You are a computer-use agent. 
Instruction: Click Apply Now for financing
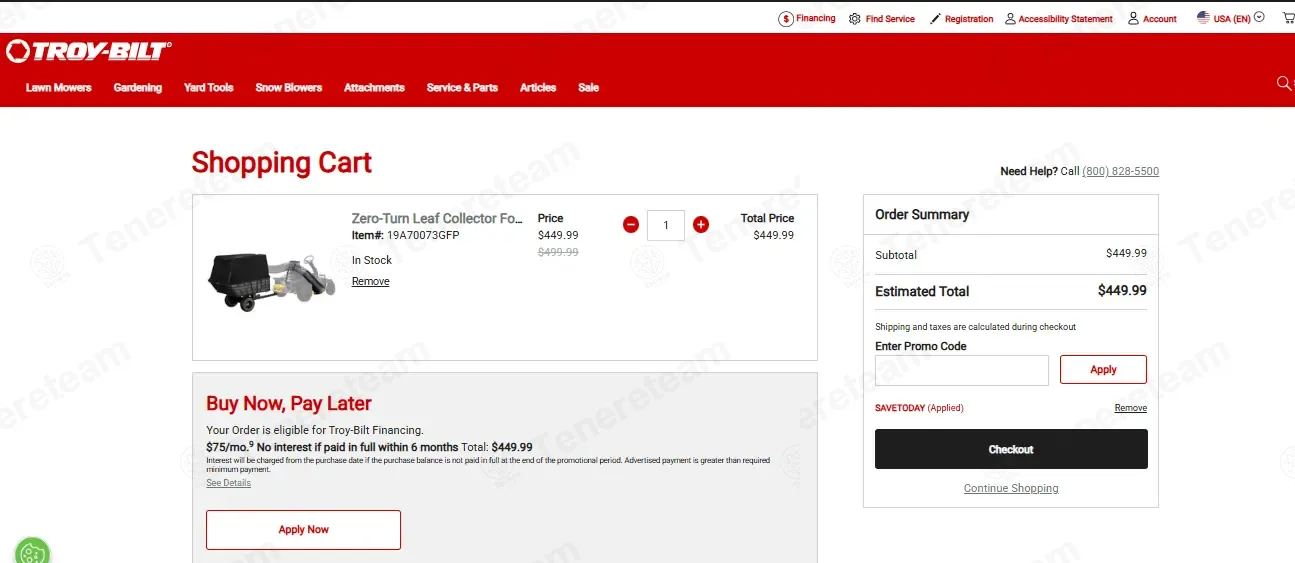303,530
